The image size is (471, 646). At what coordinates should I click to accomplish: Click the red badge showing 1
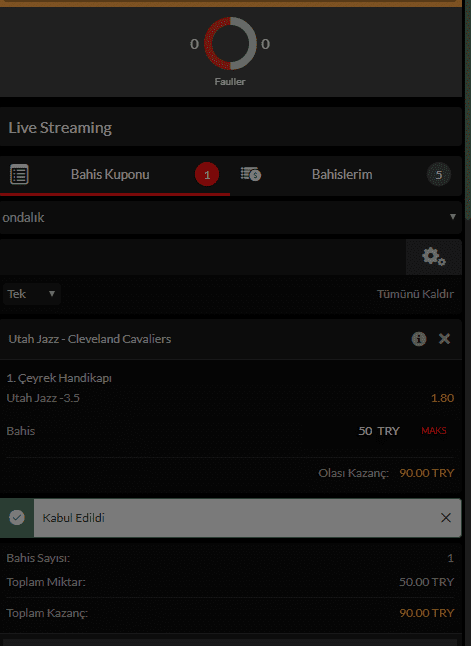(x=207, y=174)
